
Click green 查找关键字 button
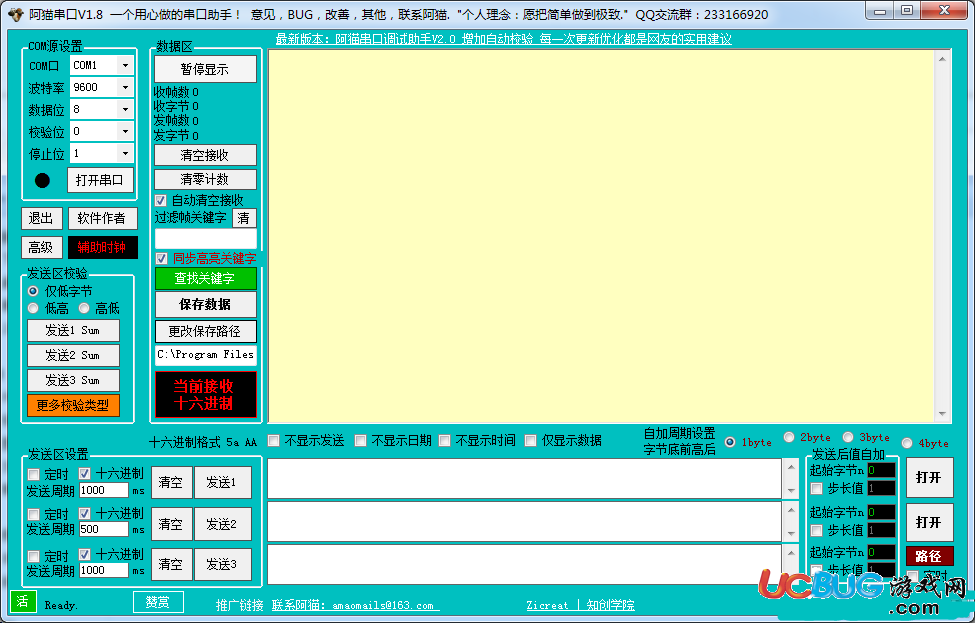point(205,279)
